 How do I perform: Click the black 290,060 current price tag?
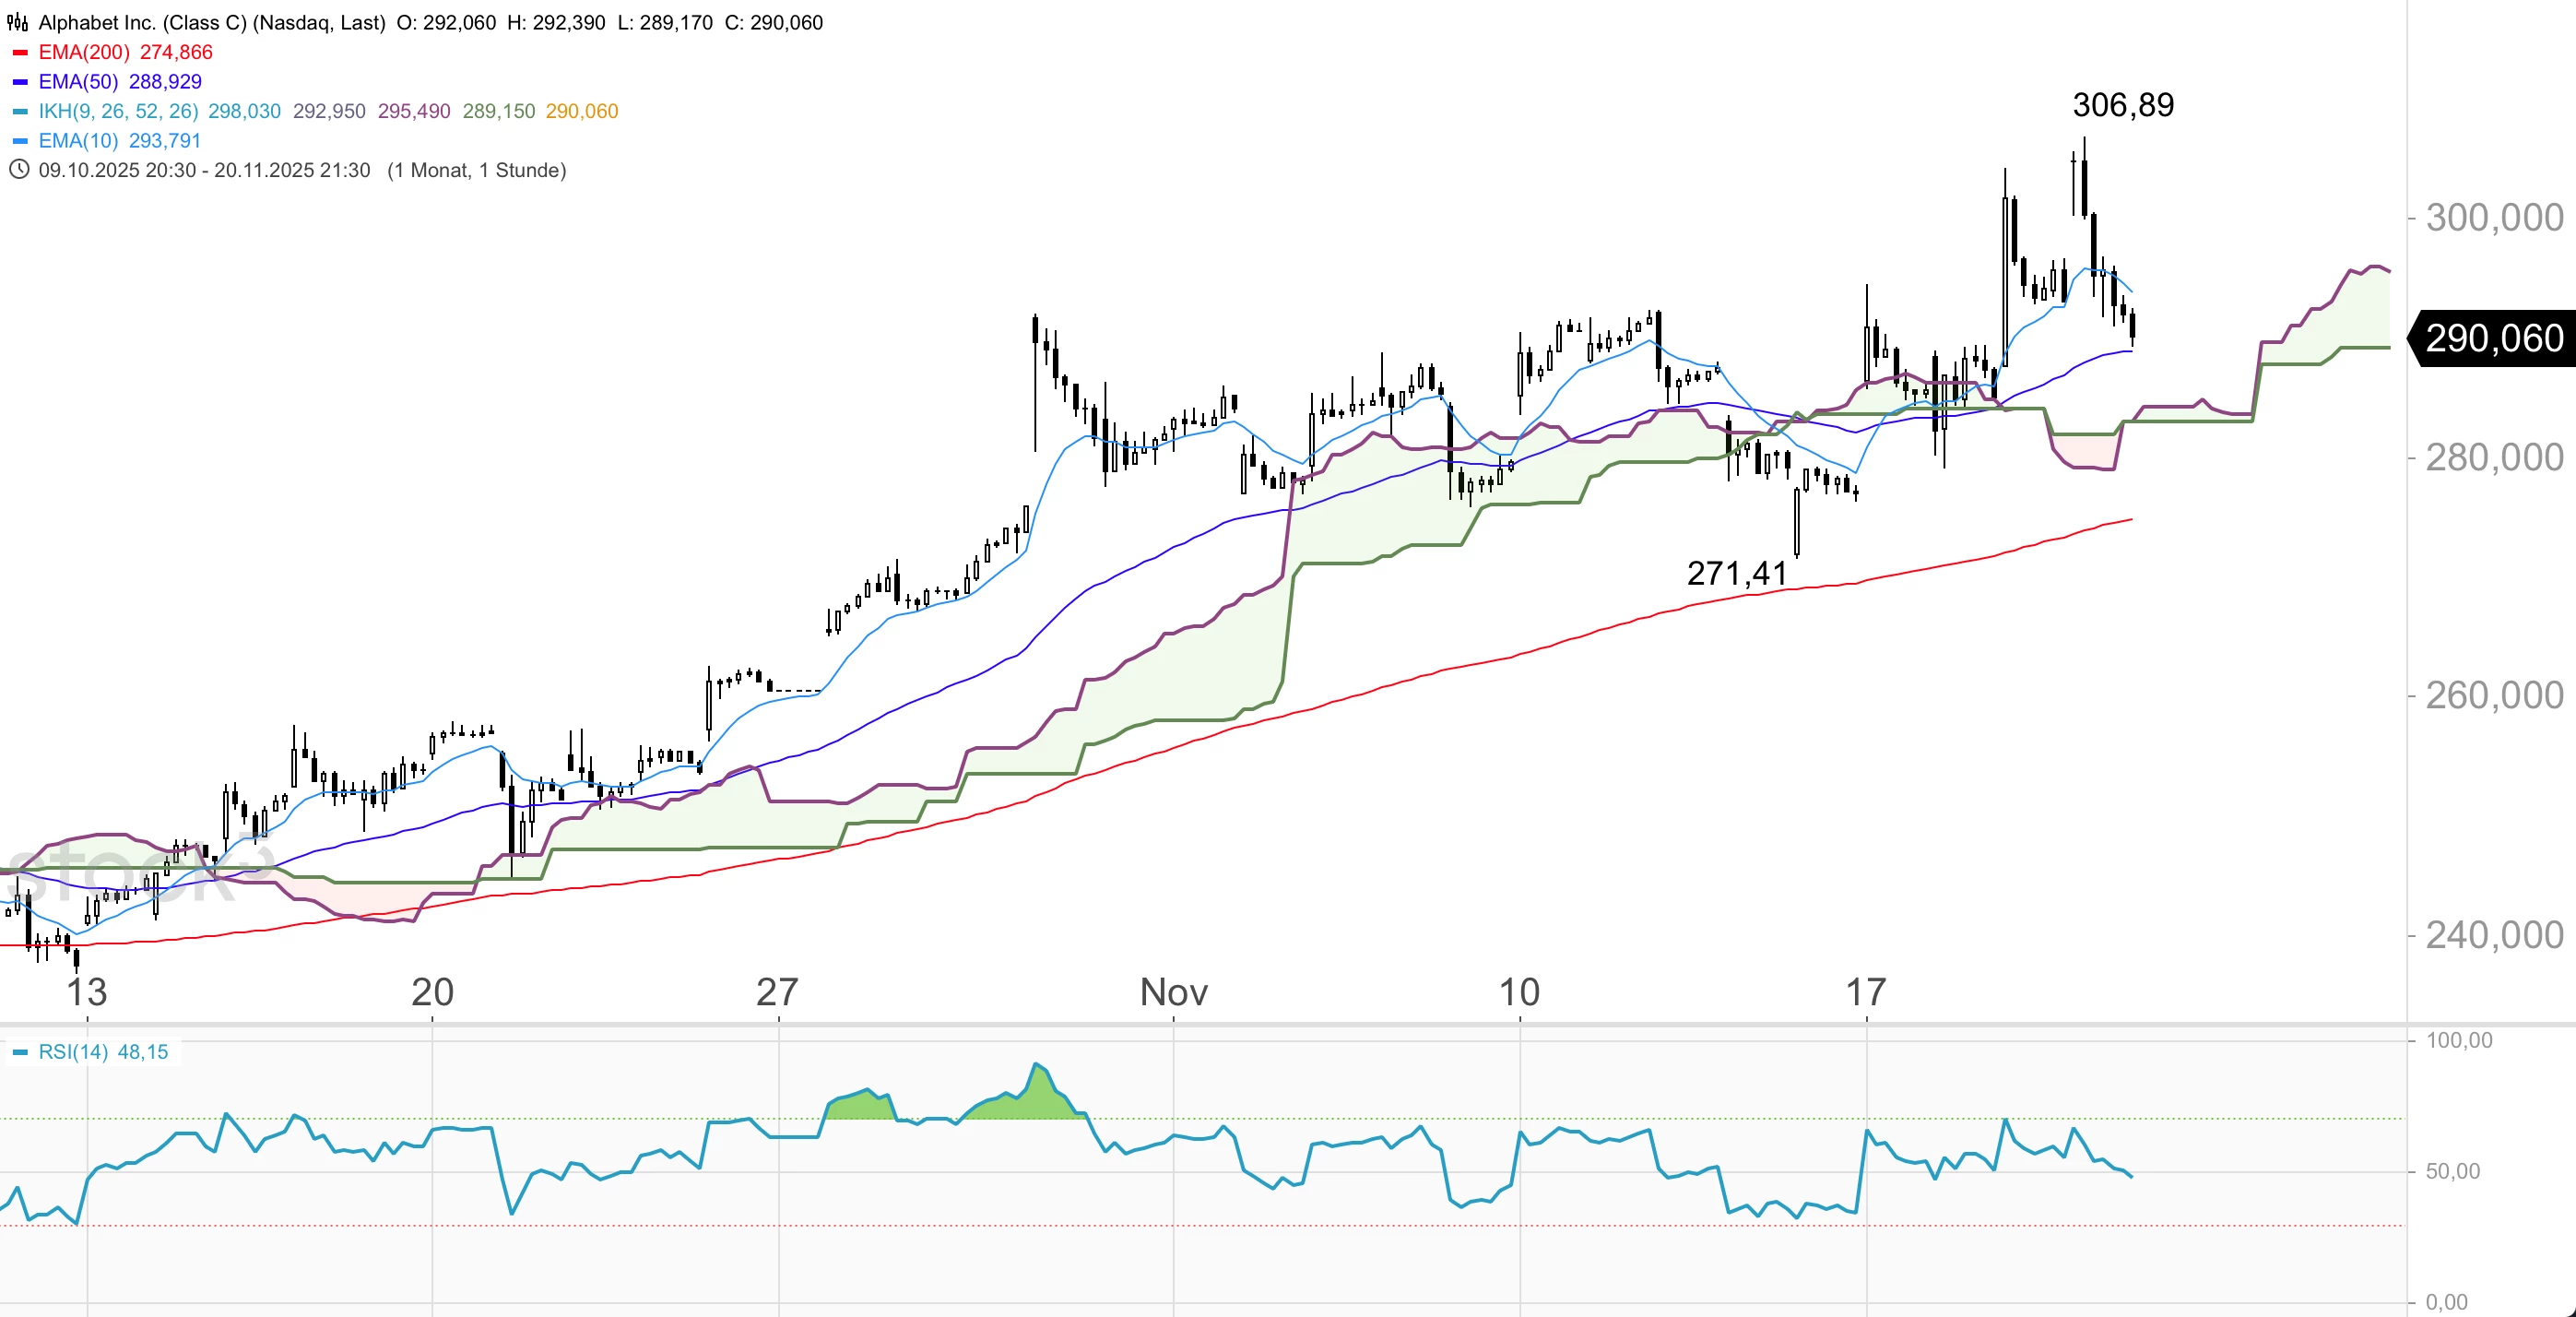point(2493,339)
